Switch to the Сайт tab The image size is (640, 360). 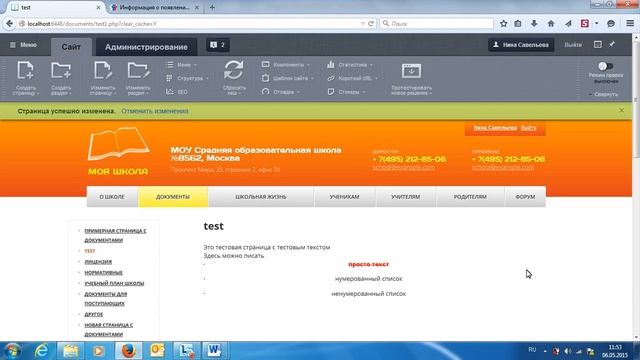[71, 47]
